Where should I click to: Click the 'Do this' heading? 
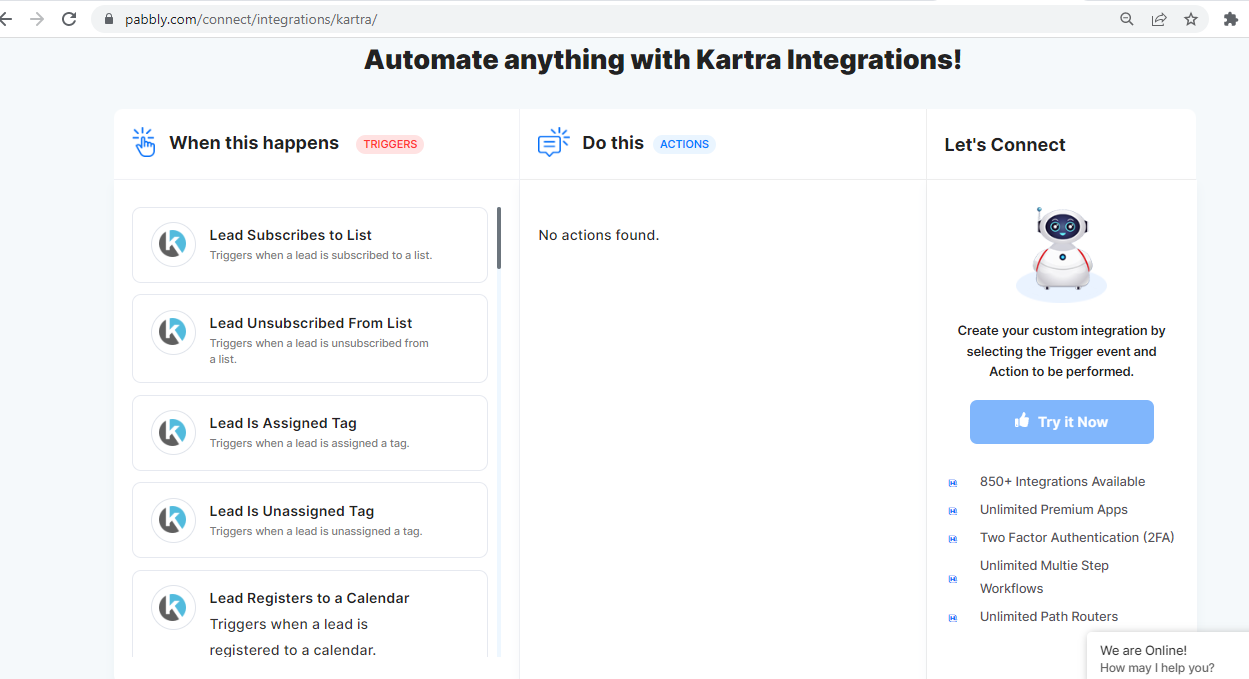click(613, 143)
